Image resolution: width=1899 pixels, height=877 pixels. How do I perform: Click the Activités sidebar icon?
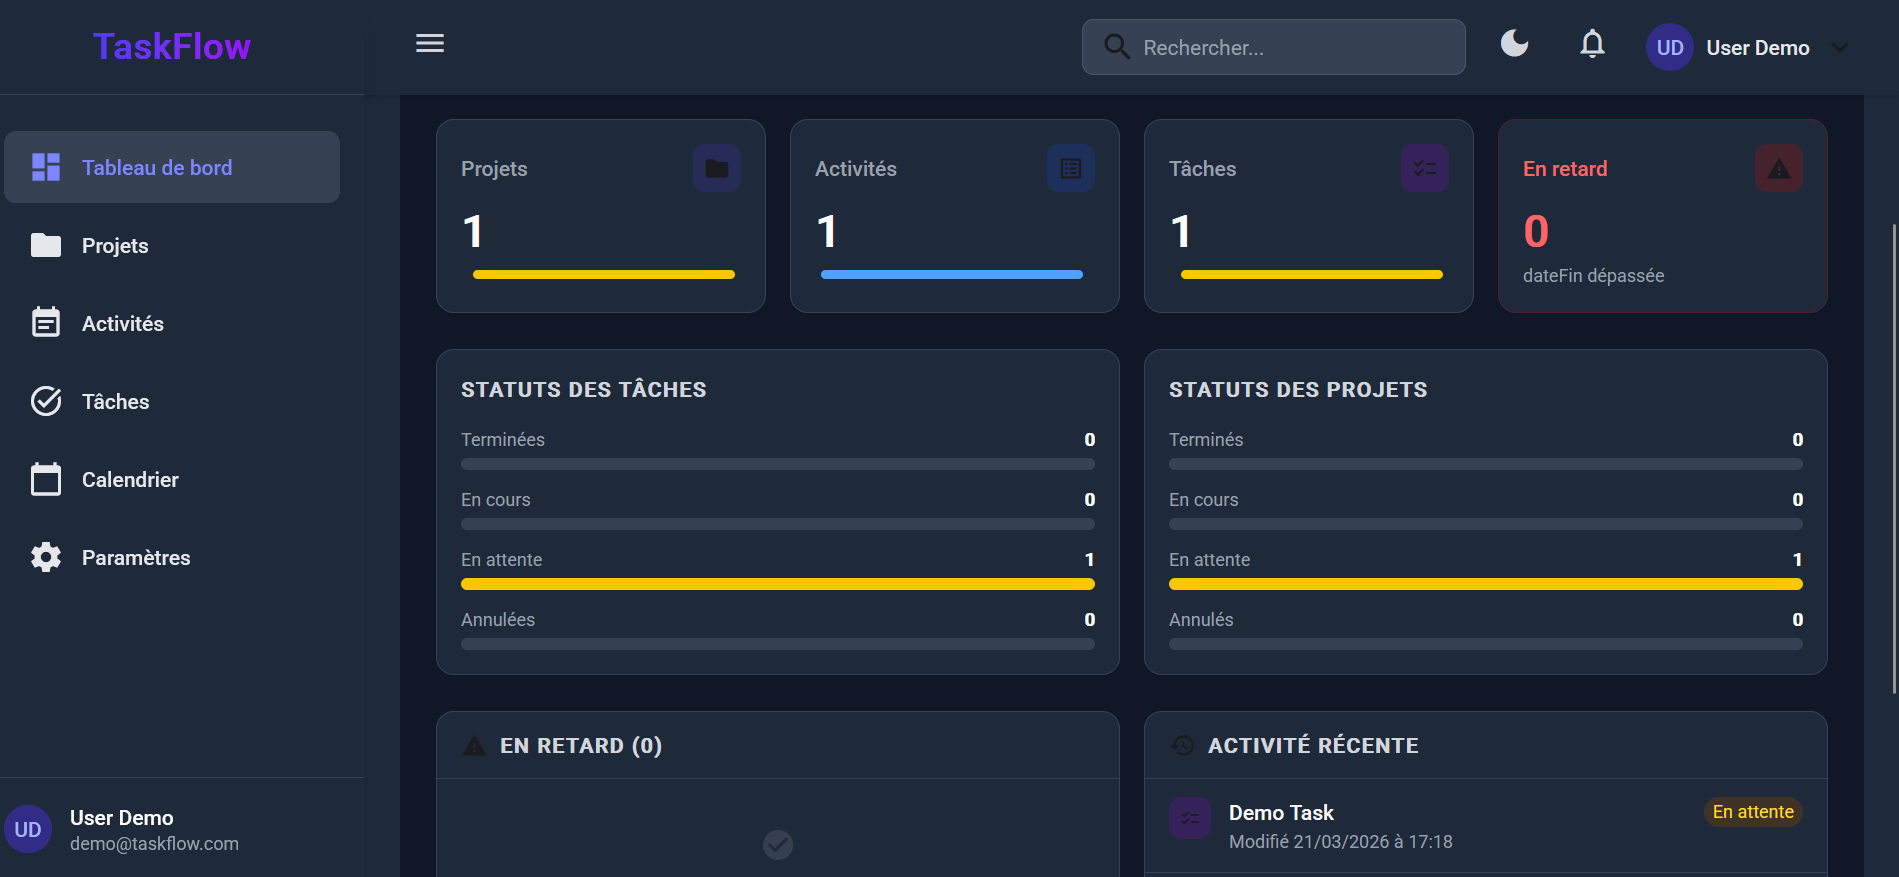pyautogui.click(x=46, y=323)
